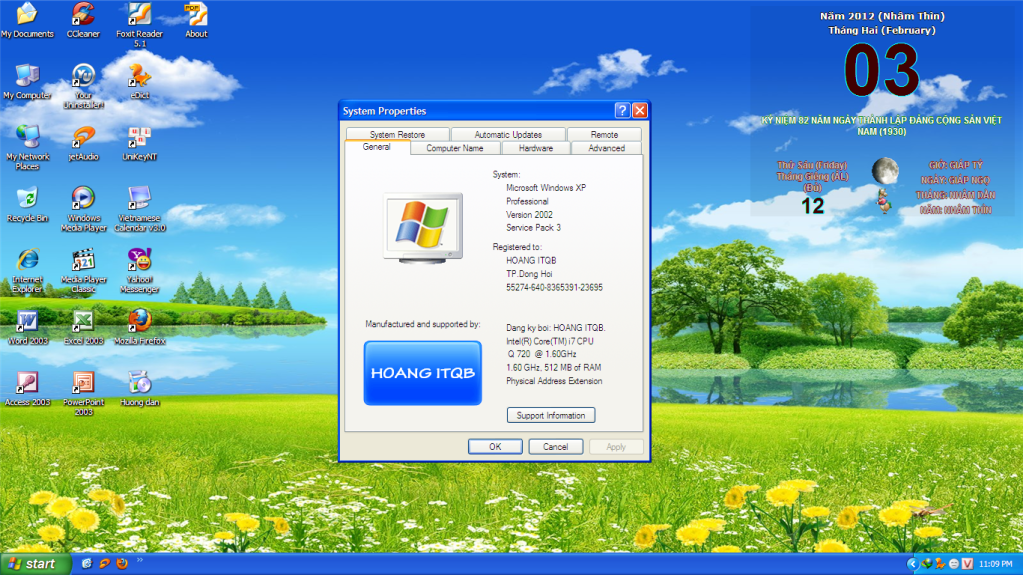Click product ID 55274-640-8365391-23695 text
This screenshot has width=1023, height=575.
click(x=555, y=287)
